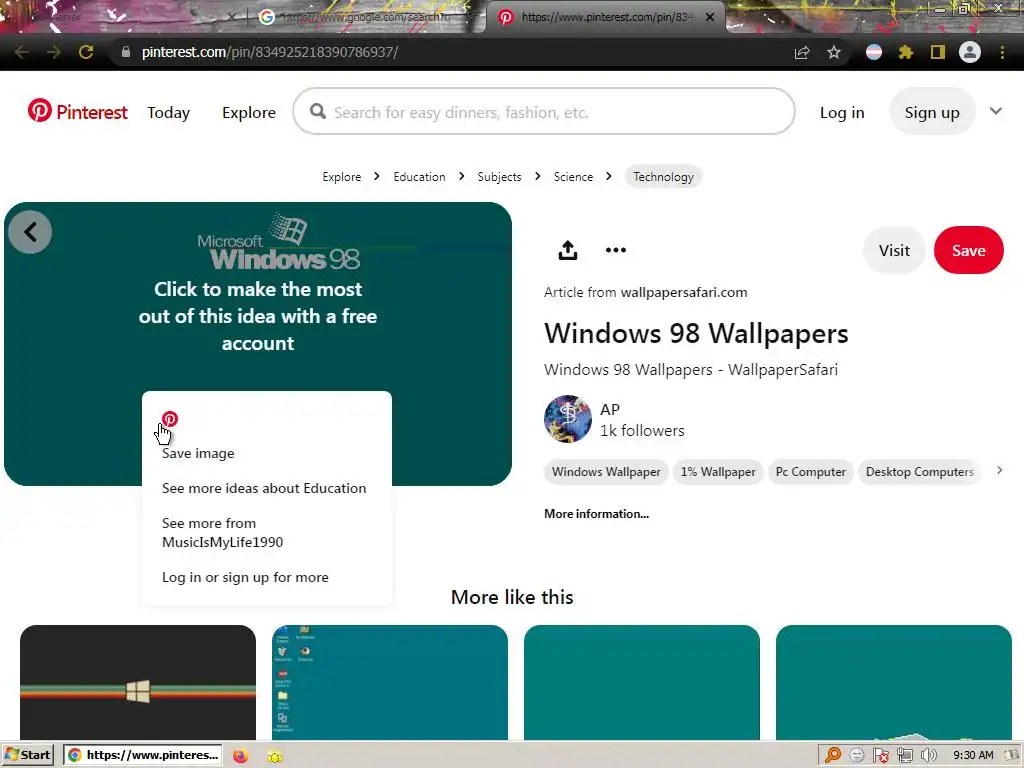Select the Windows Wallpaper tag
The image size is (1024, 768).
(x=606, y=472)
